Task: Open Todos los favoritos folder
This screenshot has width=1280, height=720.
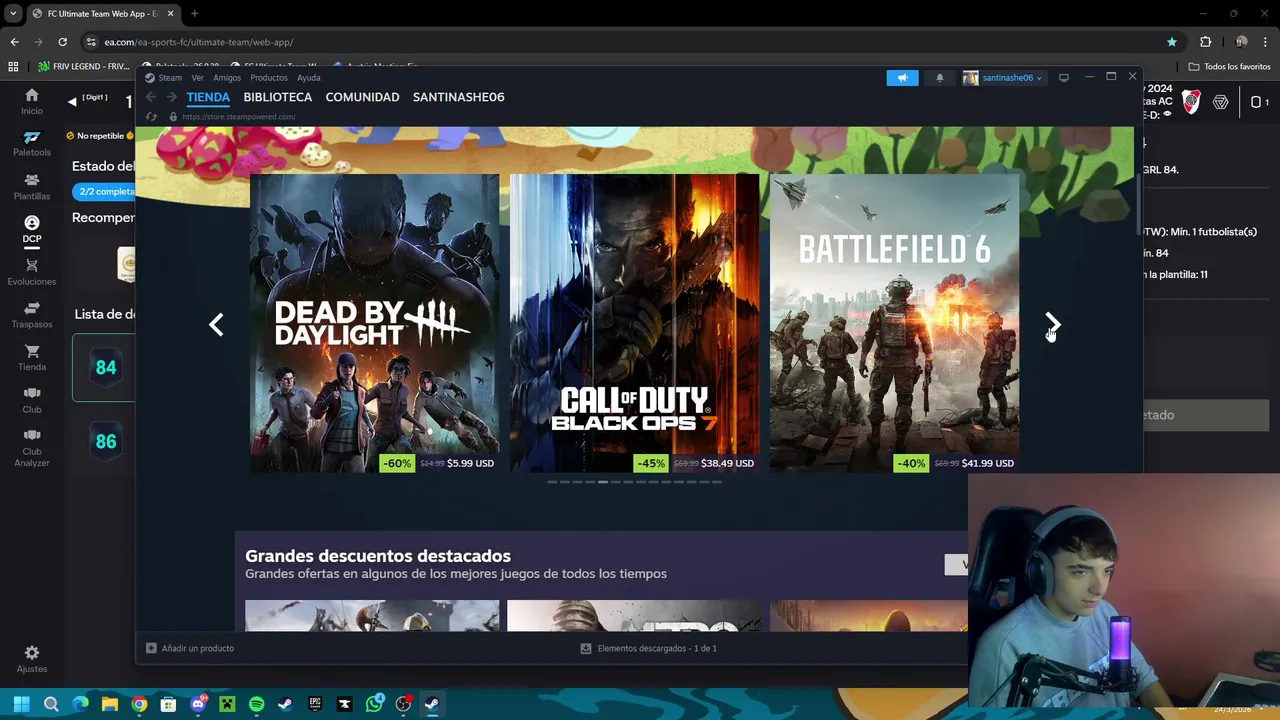Action: [1229, 67]
